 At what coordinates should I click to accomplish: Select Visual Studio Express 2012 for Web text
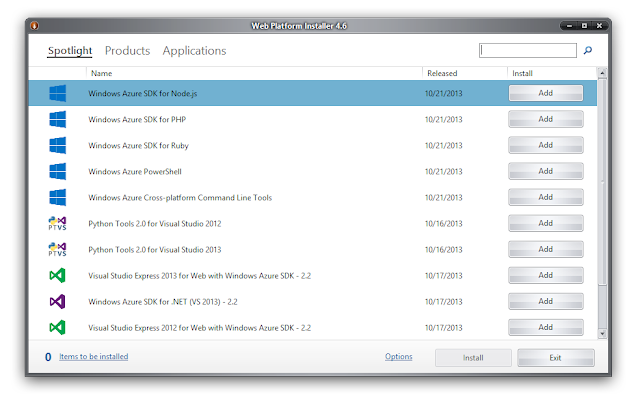click(200, 328)
